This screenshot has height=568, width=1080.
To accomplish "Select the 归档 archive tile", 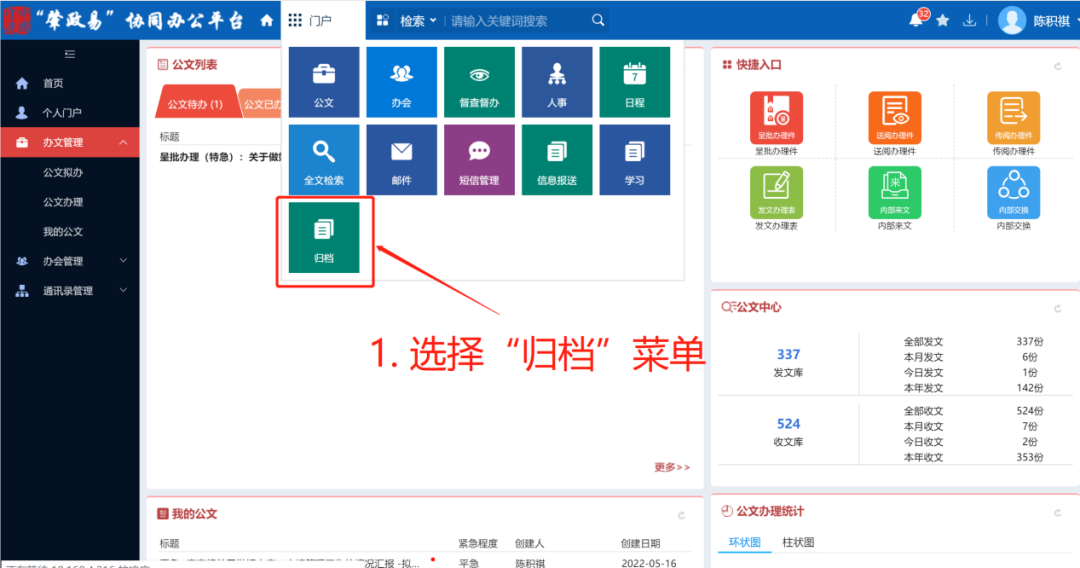I will pos(324,238).
